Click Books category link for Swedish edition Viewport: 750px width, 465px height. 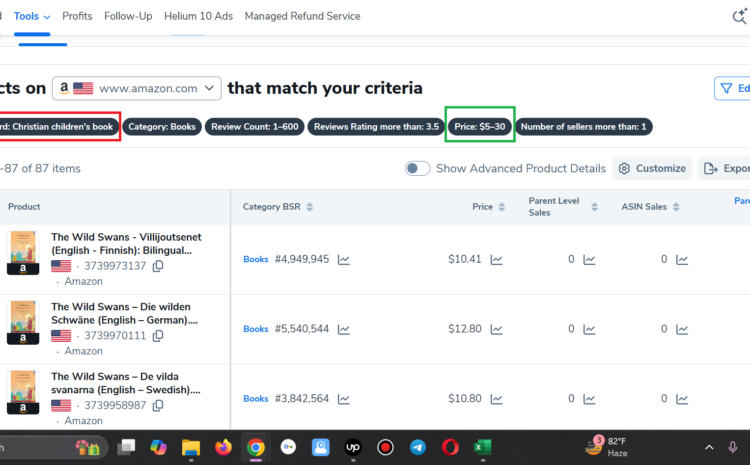click(256, 399)
